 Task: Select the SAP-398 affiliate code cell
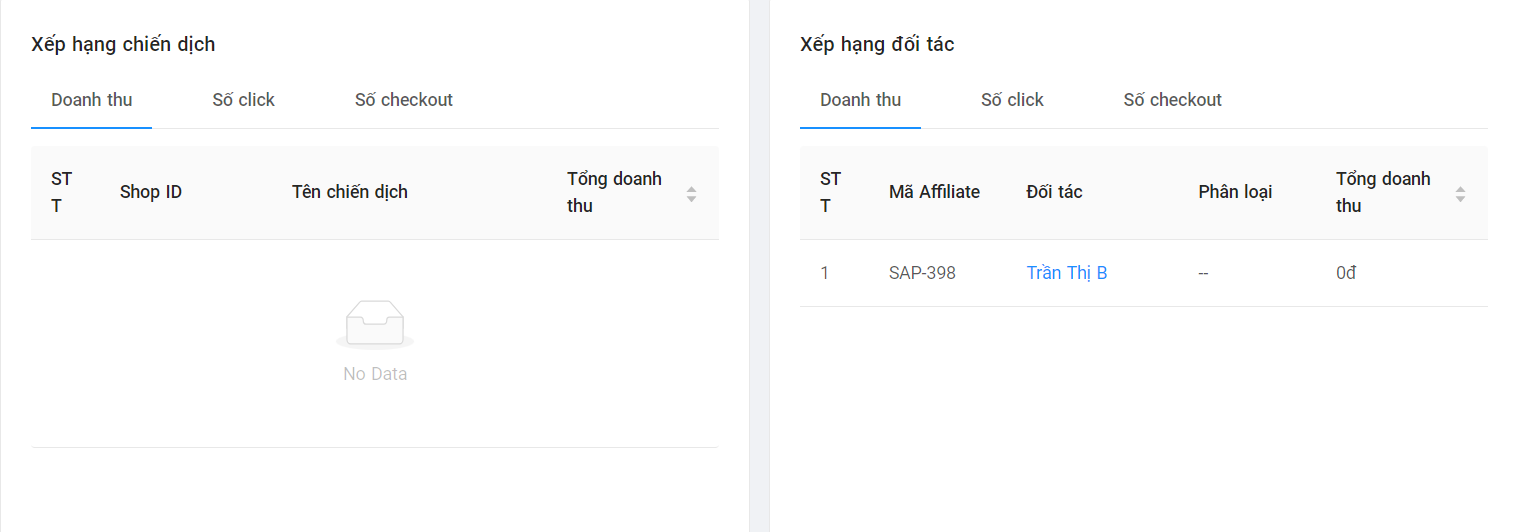pyautogui.click(x=922, y=273)
